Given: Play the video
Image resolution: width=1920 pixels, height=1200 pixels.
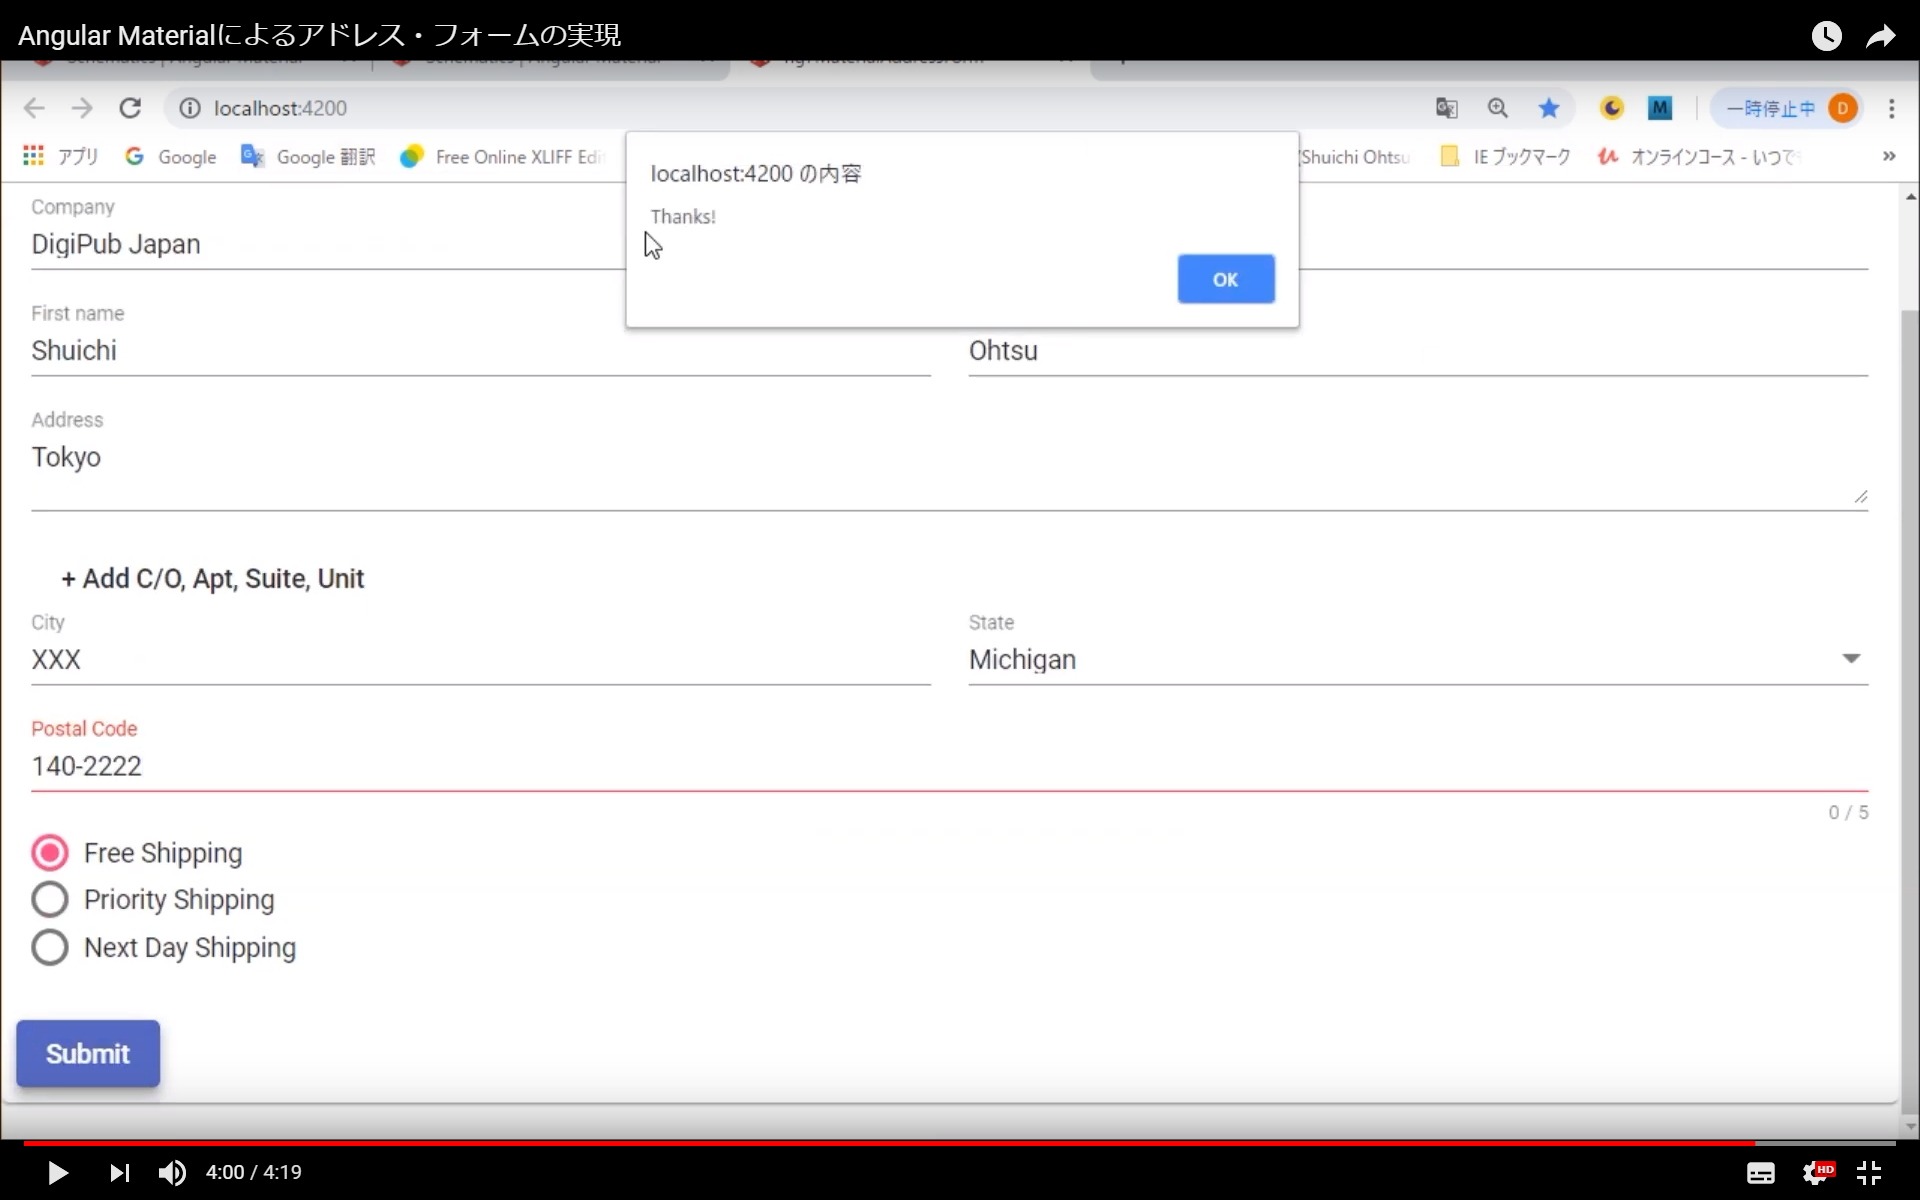Looking at the screenshot, I should 58,1172.
